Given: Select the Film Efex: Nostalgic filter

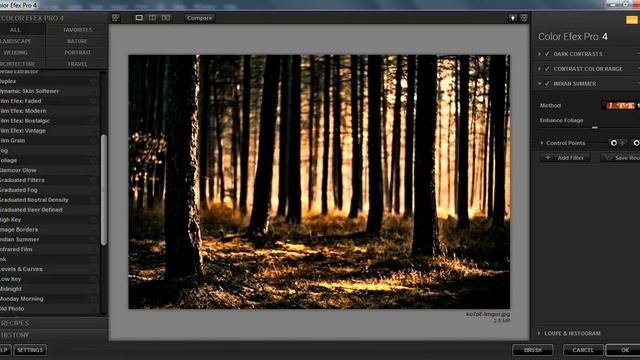Looking at the screenshot, I should coord(49,121).
